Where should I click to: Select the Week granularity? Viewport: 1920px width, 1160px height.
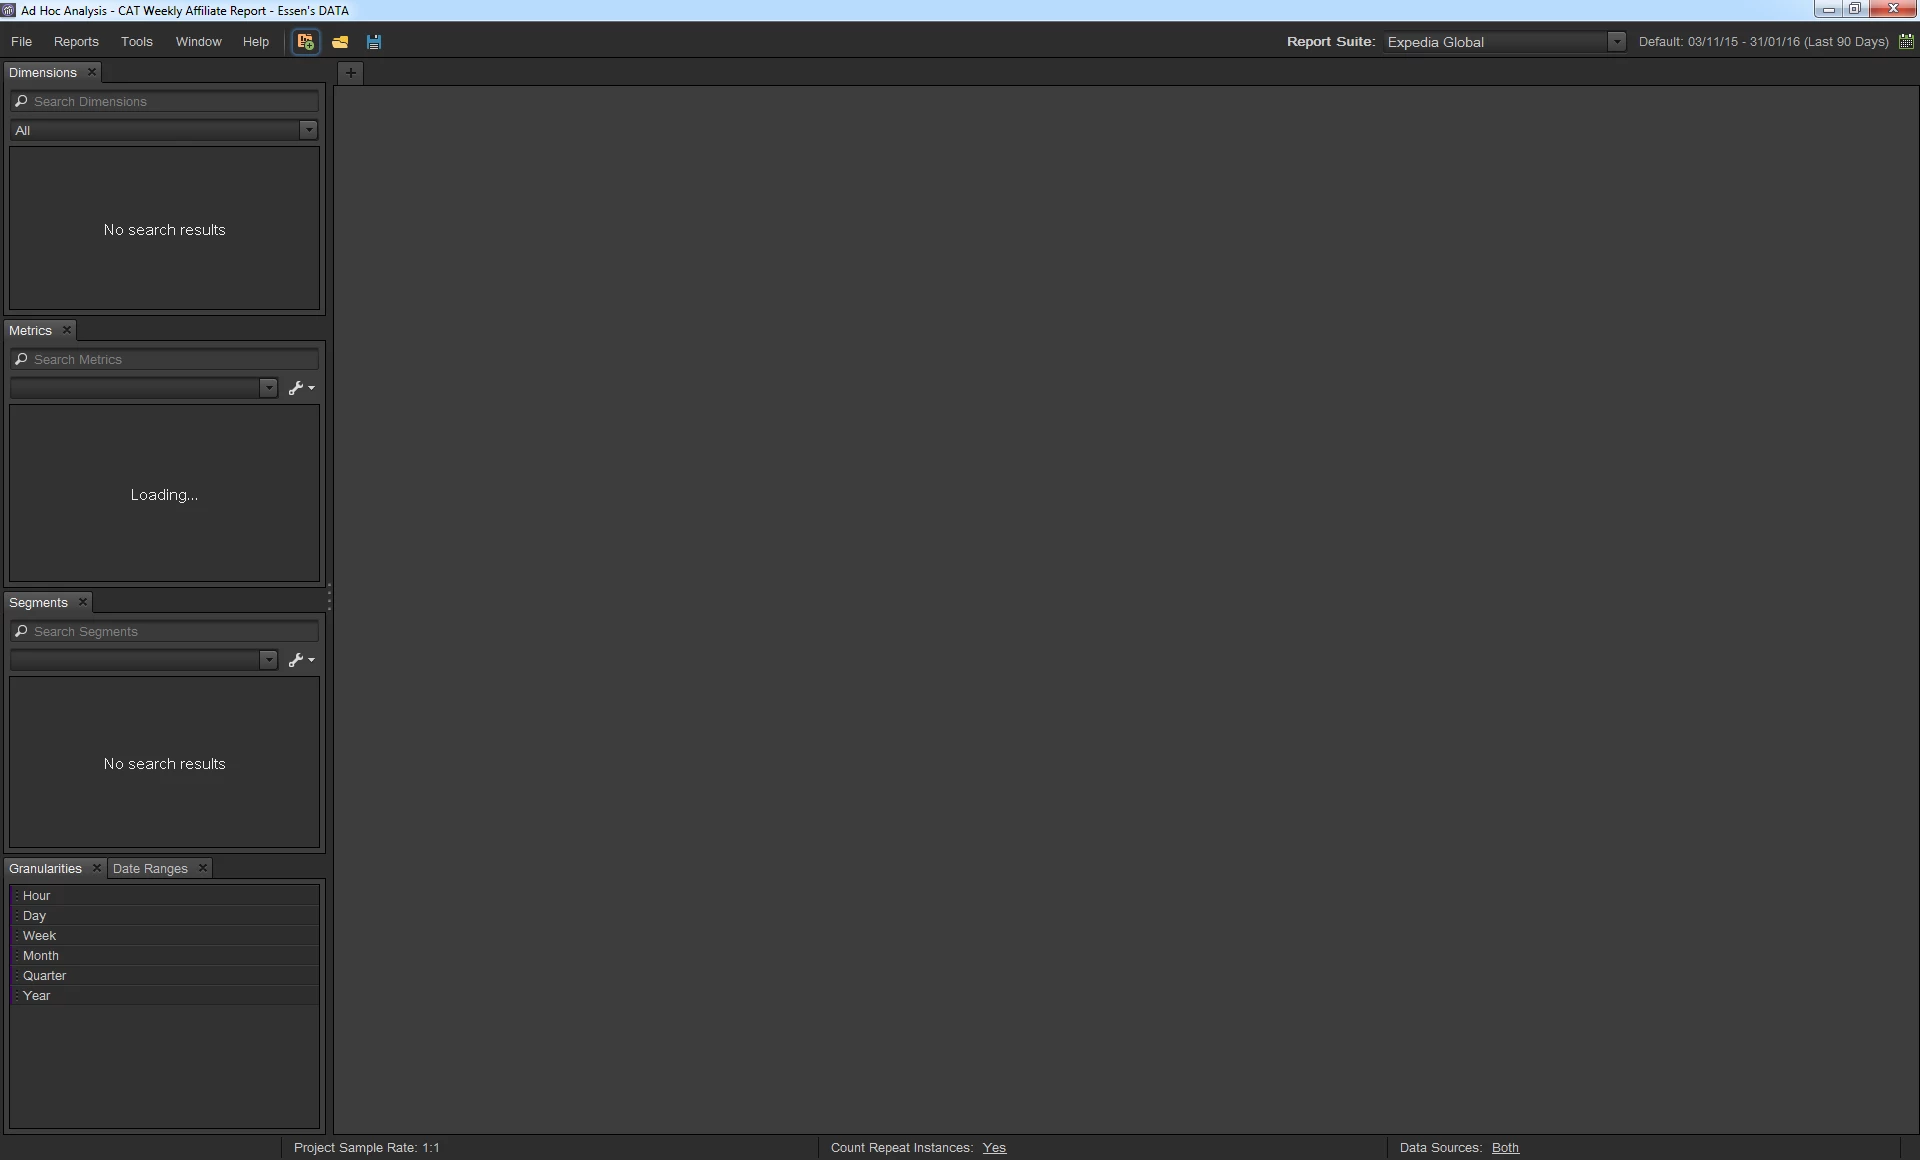click(40, 936)
